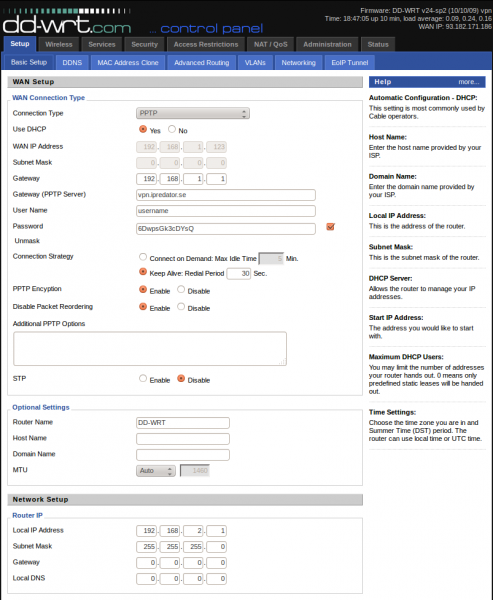Click last octet of WAN Gateway
This screenshot has height=600, width=493.
point(217,179)
